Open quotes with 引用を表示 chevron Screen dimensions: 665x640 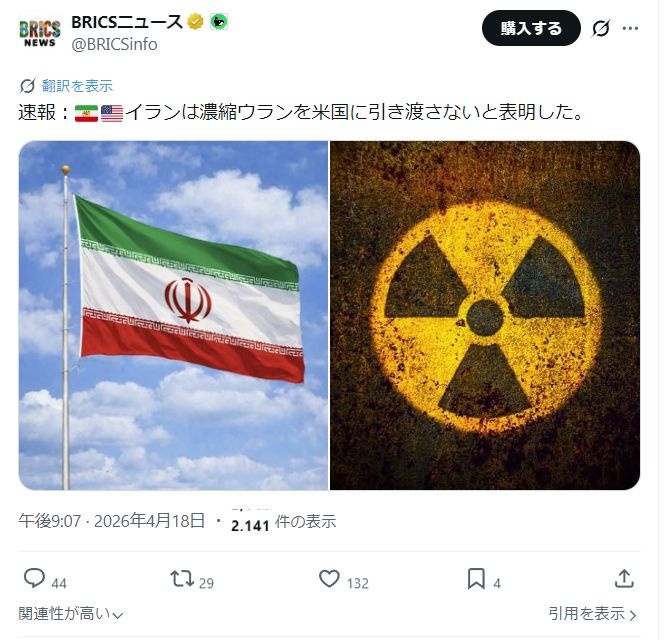point(592,614)
